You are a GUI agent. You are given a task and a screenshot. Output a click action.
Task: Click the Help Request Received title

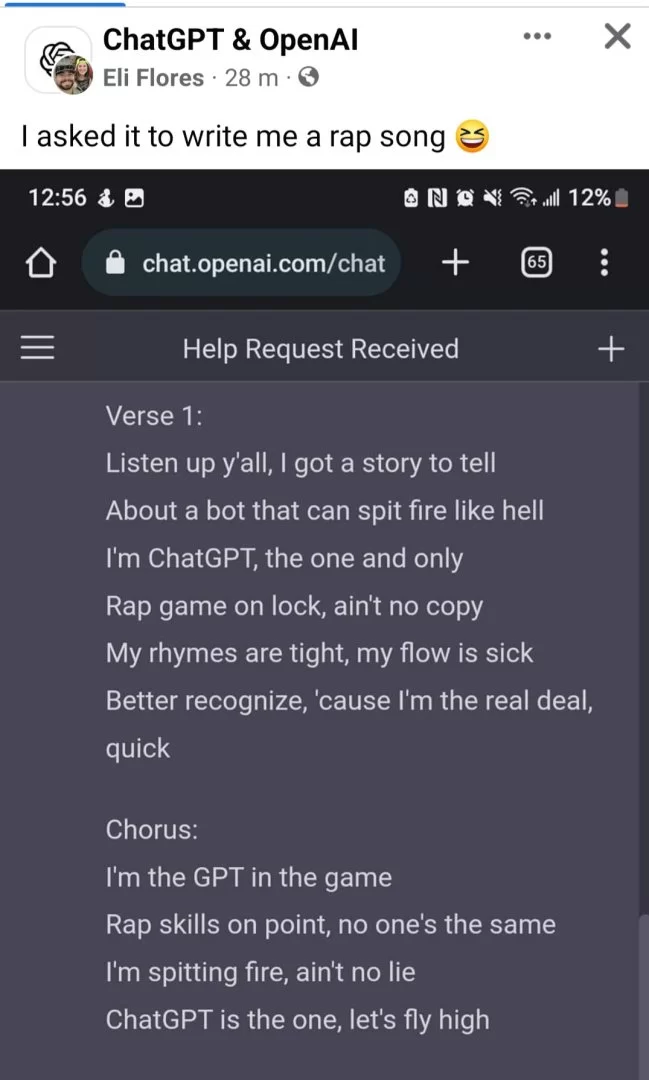[x=320, y=349]
